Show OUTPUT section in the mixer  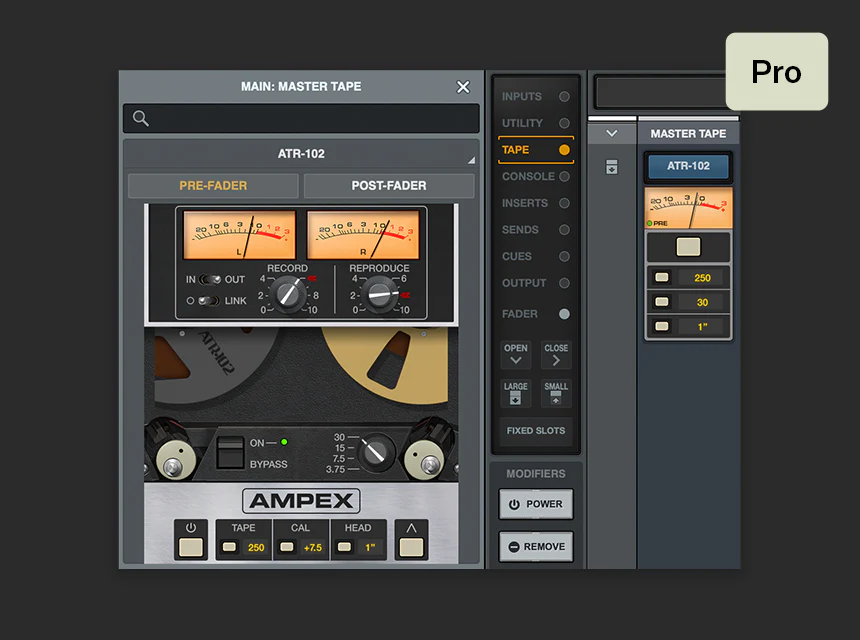coord(524,283)
